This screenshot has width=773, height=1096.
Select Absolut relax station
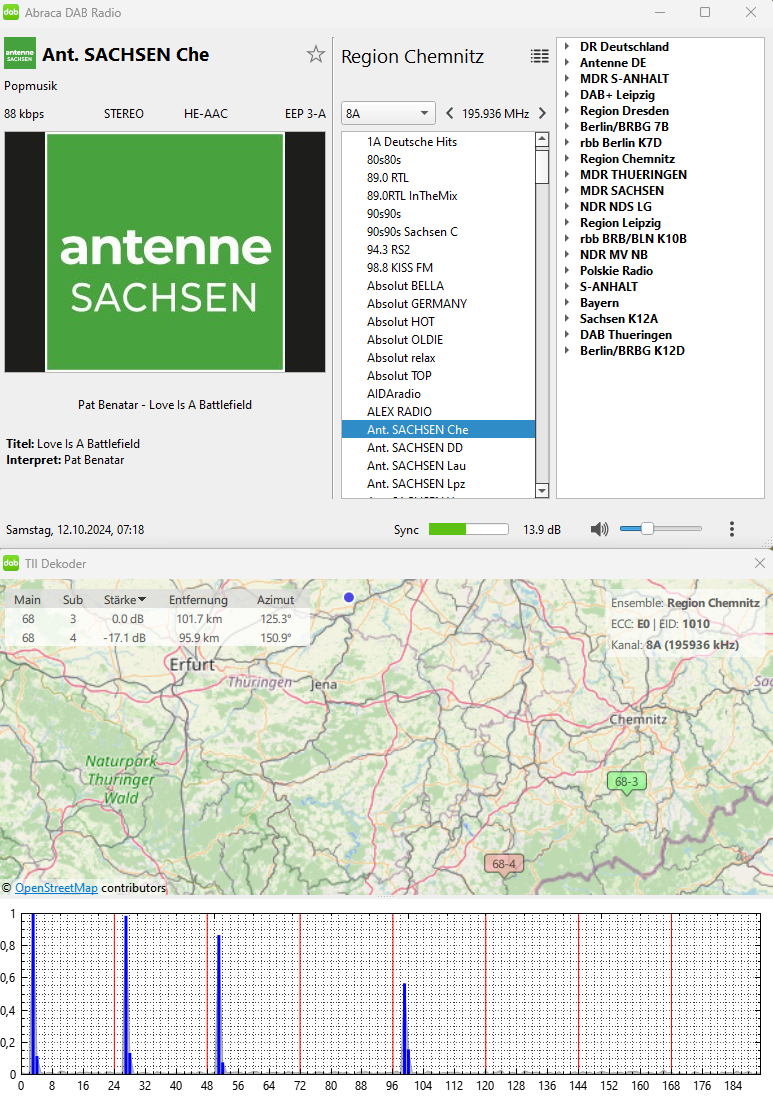tap(438, 358)
